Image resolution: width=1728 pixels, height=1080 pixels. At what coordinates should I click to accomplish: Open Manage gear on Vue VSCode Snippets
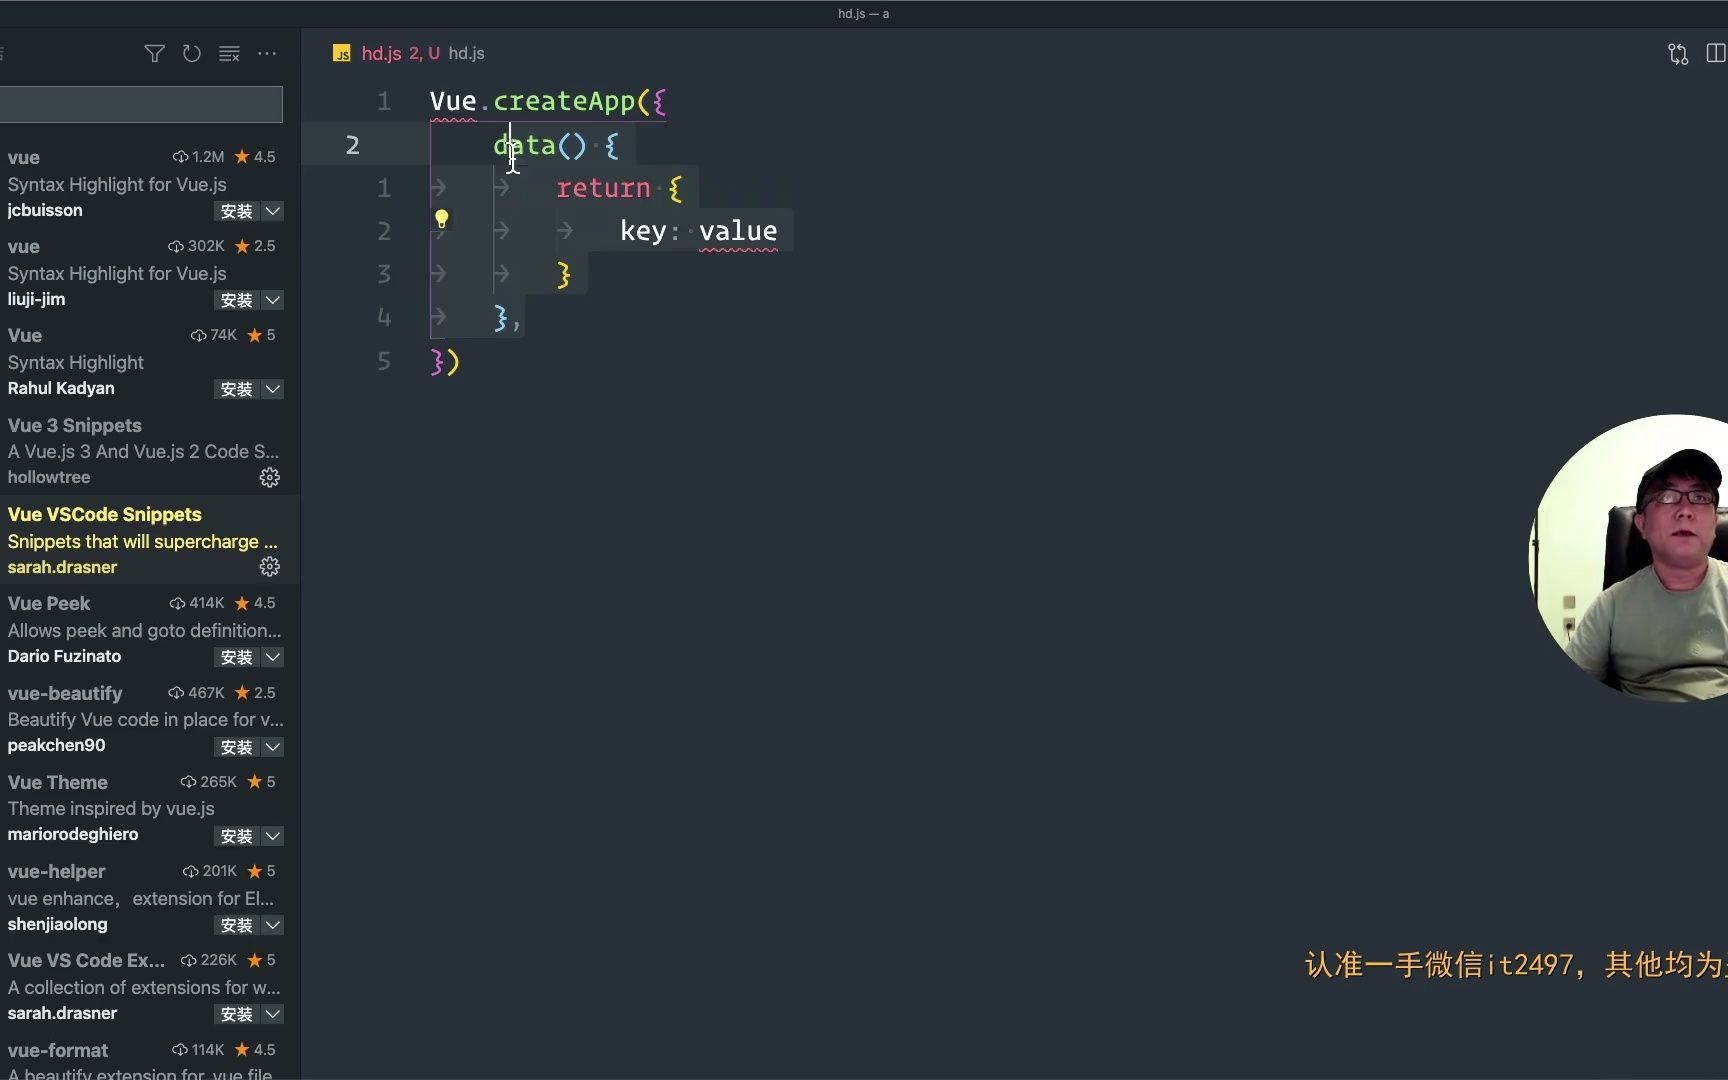click(269, 566)
